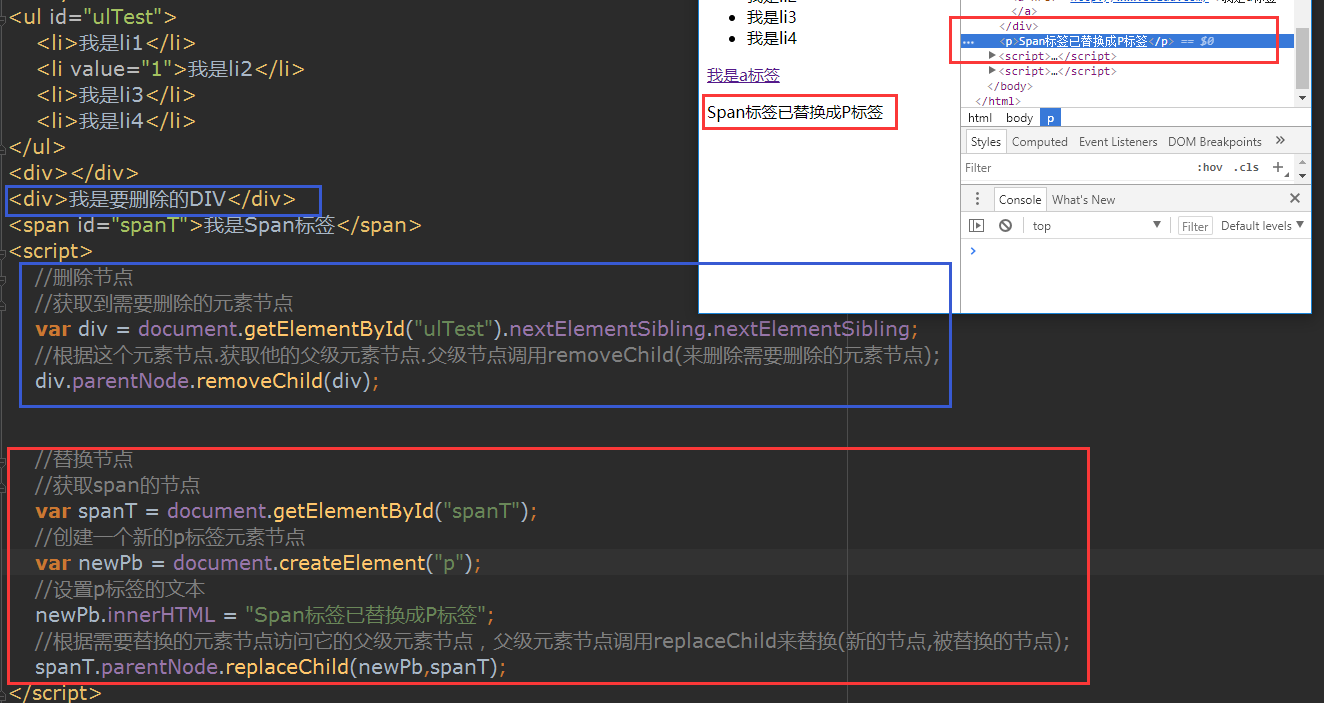Image resolution: width=1324 pixels, height=703 pixels.
Task: Show more Styles panel tabs chevron
Action: pos(1280,141)
